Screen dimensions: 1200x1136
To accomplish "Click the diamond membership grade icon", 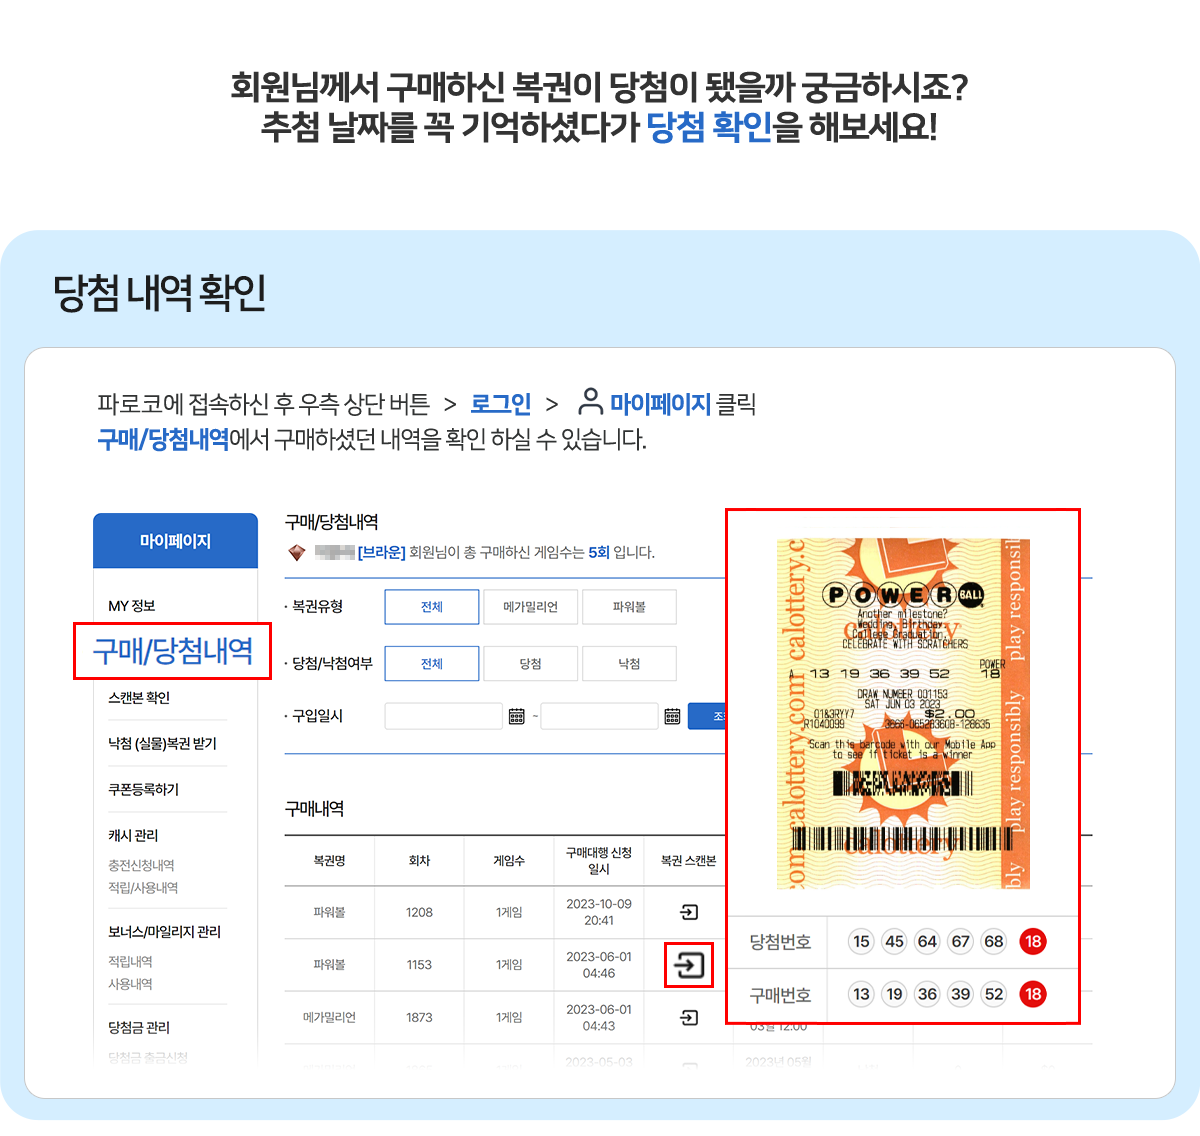I will tap(296, 552).
